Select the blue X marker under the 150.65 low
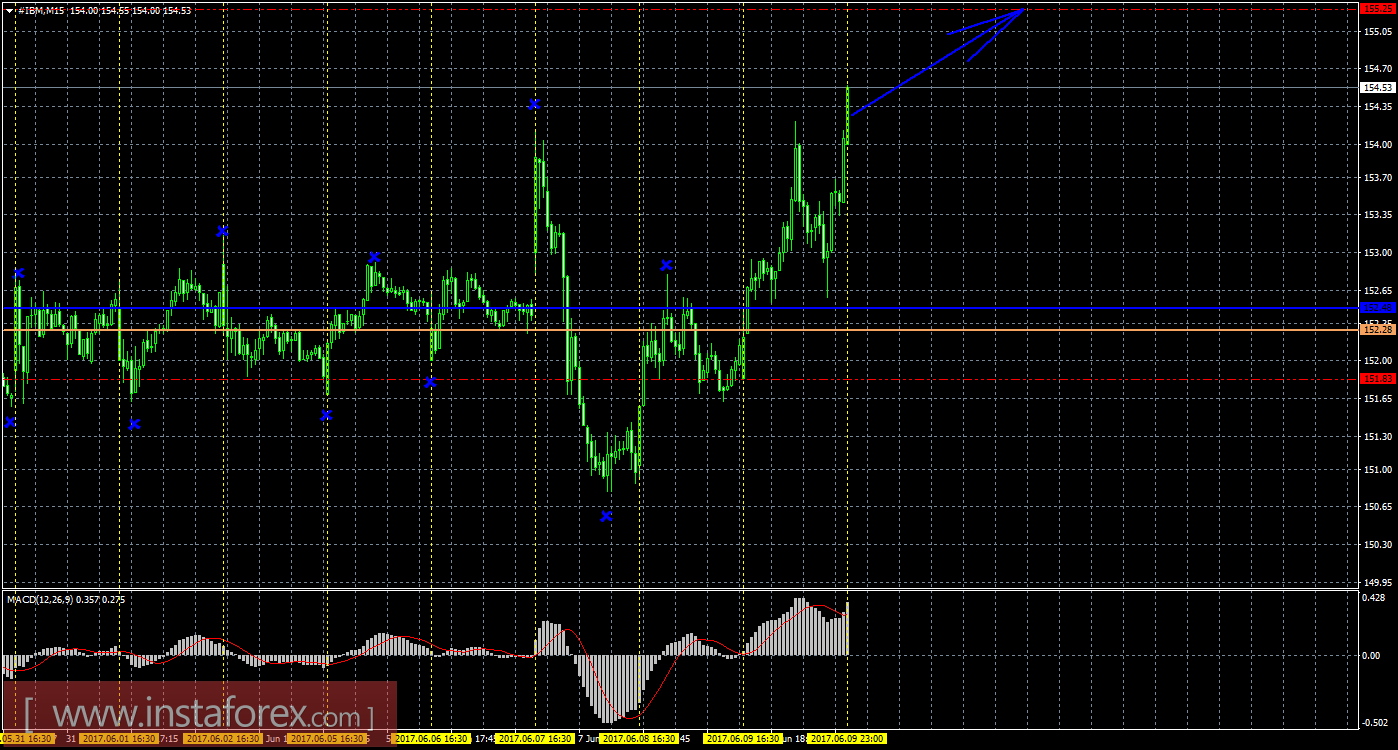Viewport: 1398px width, 750px height. 606,516
